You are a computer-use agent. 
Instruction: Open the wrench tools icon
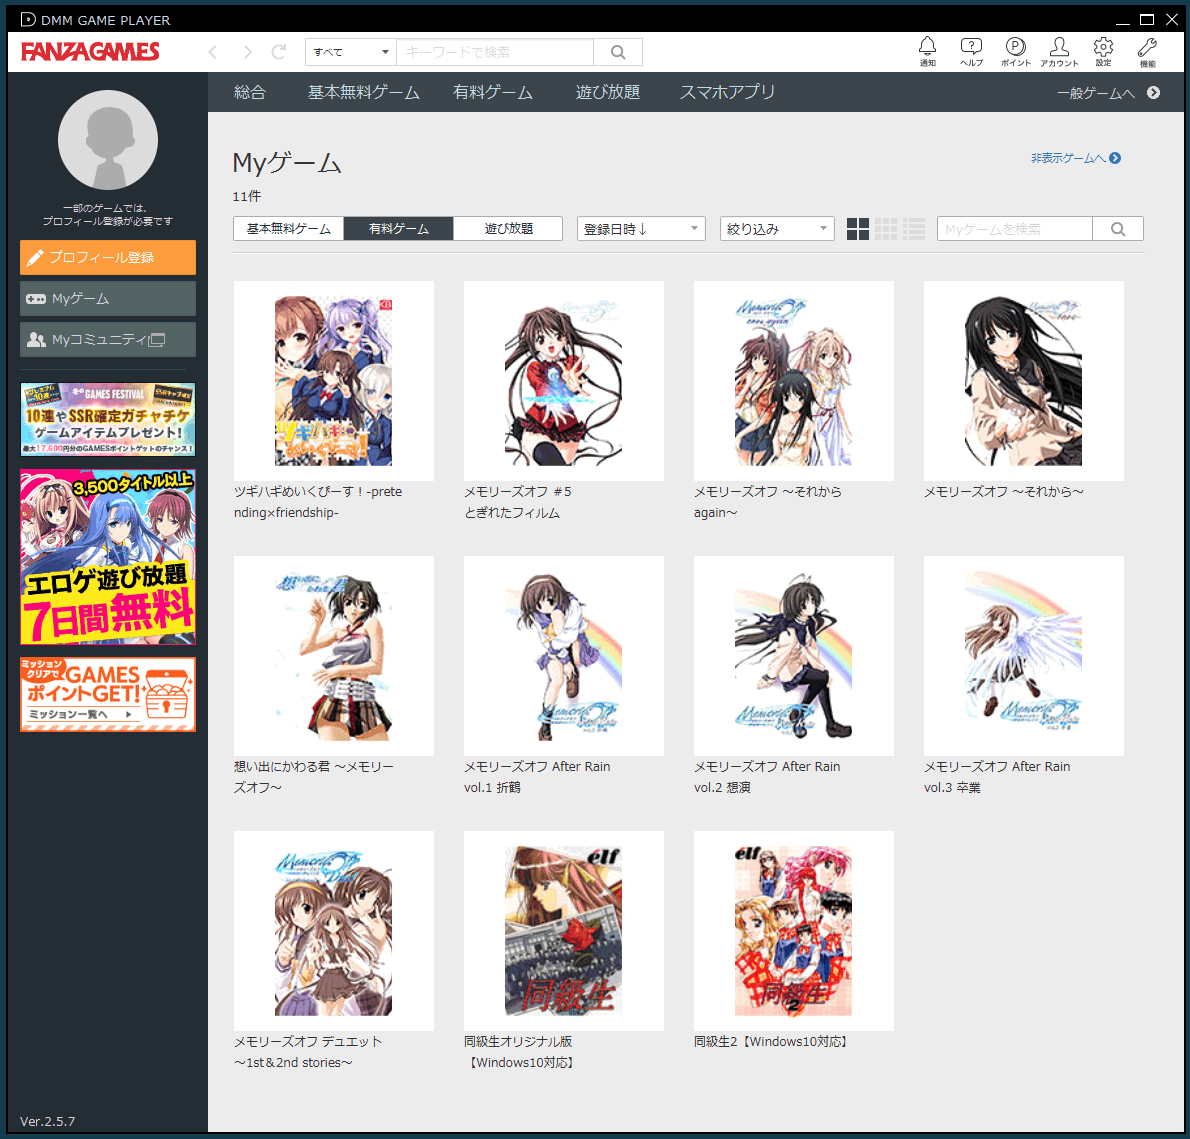[1148, 52]
